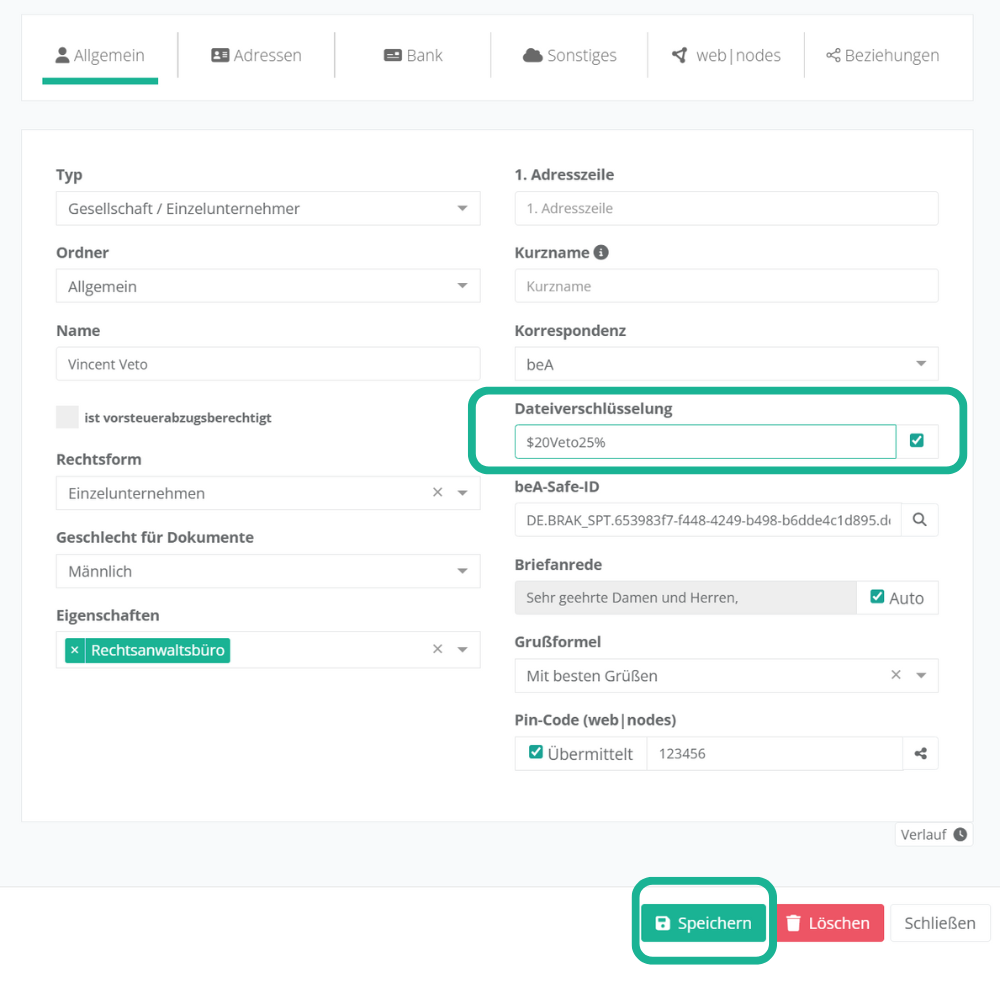
Task: Open the Geschlecht für Dokumente dropdown
Action: pos(268,571)
